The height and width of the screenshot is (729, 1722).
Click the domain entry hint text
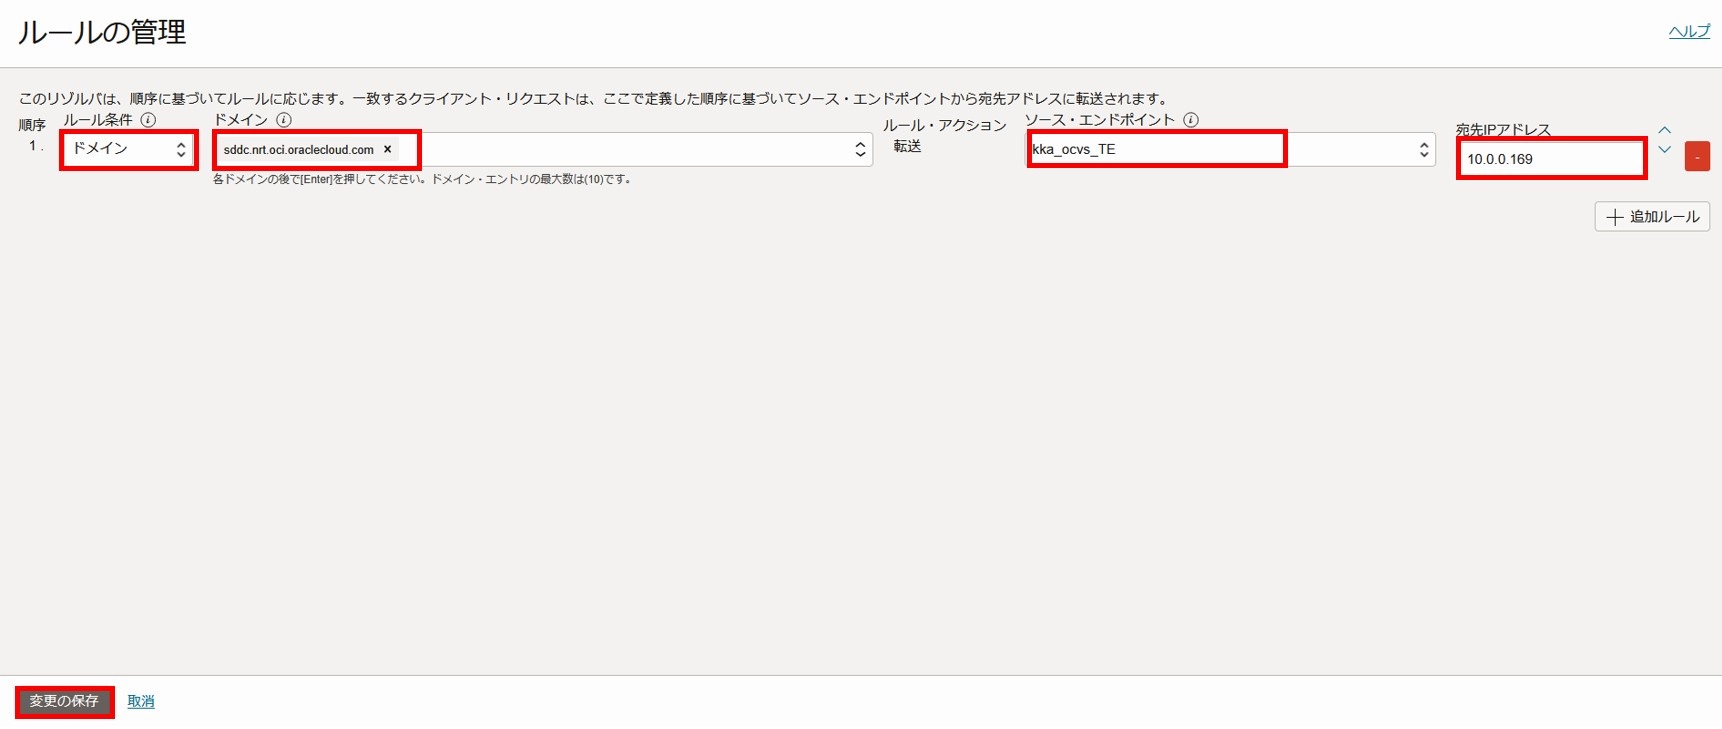(x=421, y=180)
